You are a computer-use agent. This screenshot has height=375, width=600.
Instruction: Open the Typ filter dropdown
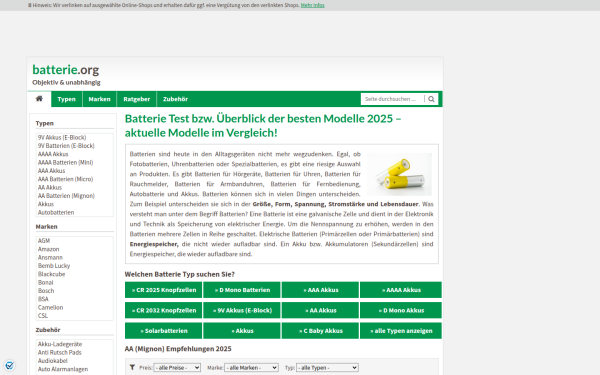click(x=327, y=368)
